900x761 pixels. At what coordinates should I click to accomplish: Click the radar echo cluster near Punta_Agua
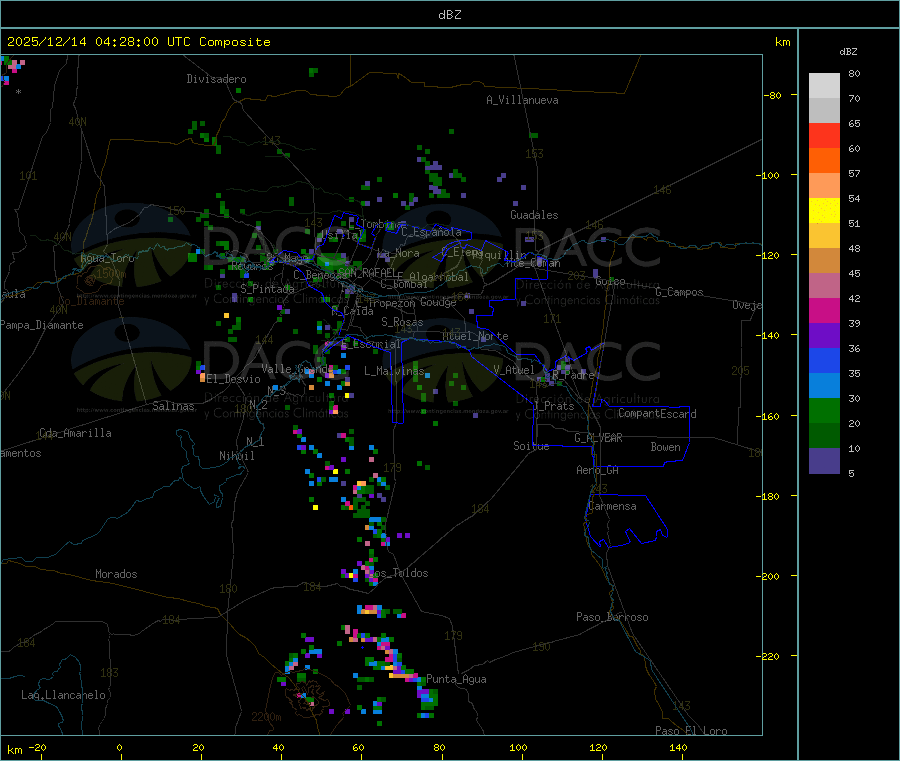click(427, 700)
